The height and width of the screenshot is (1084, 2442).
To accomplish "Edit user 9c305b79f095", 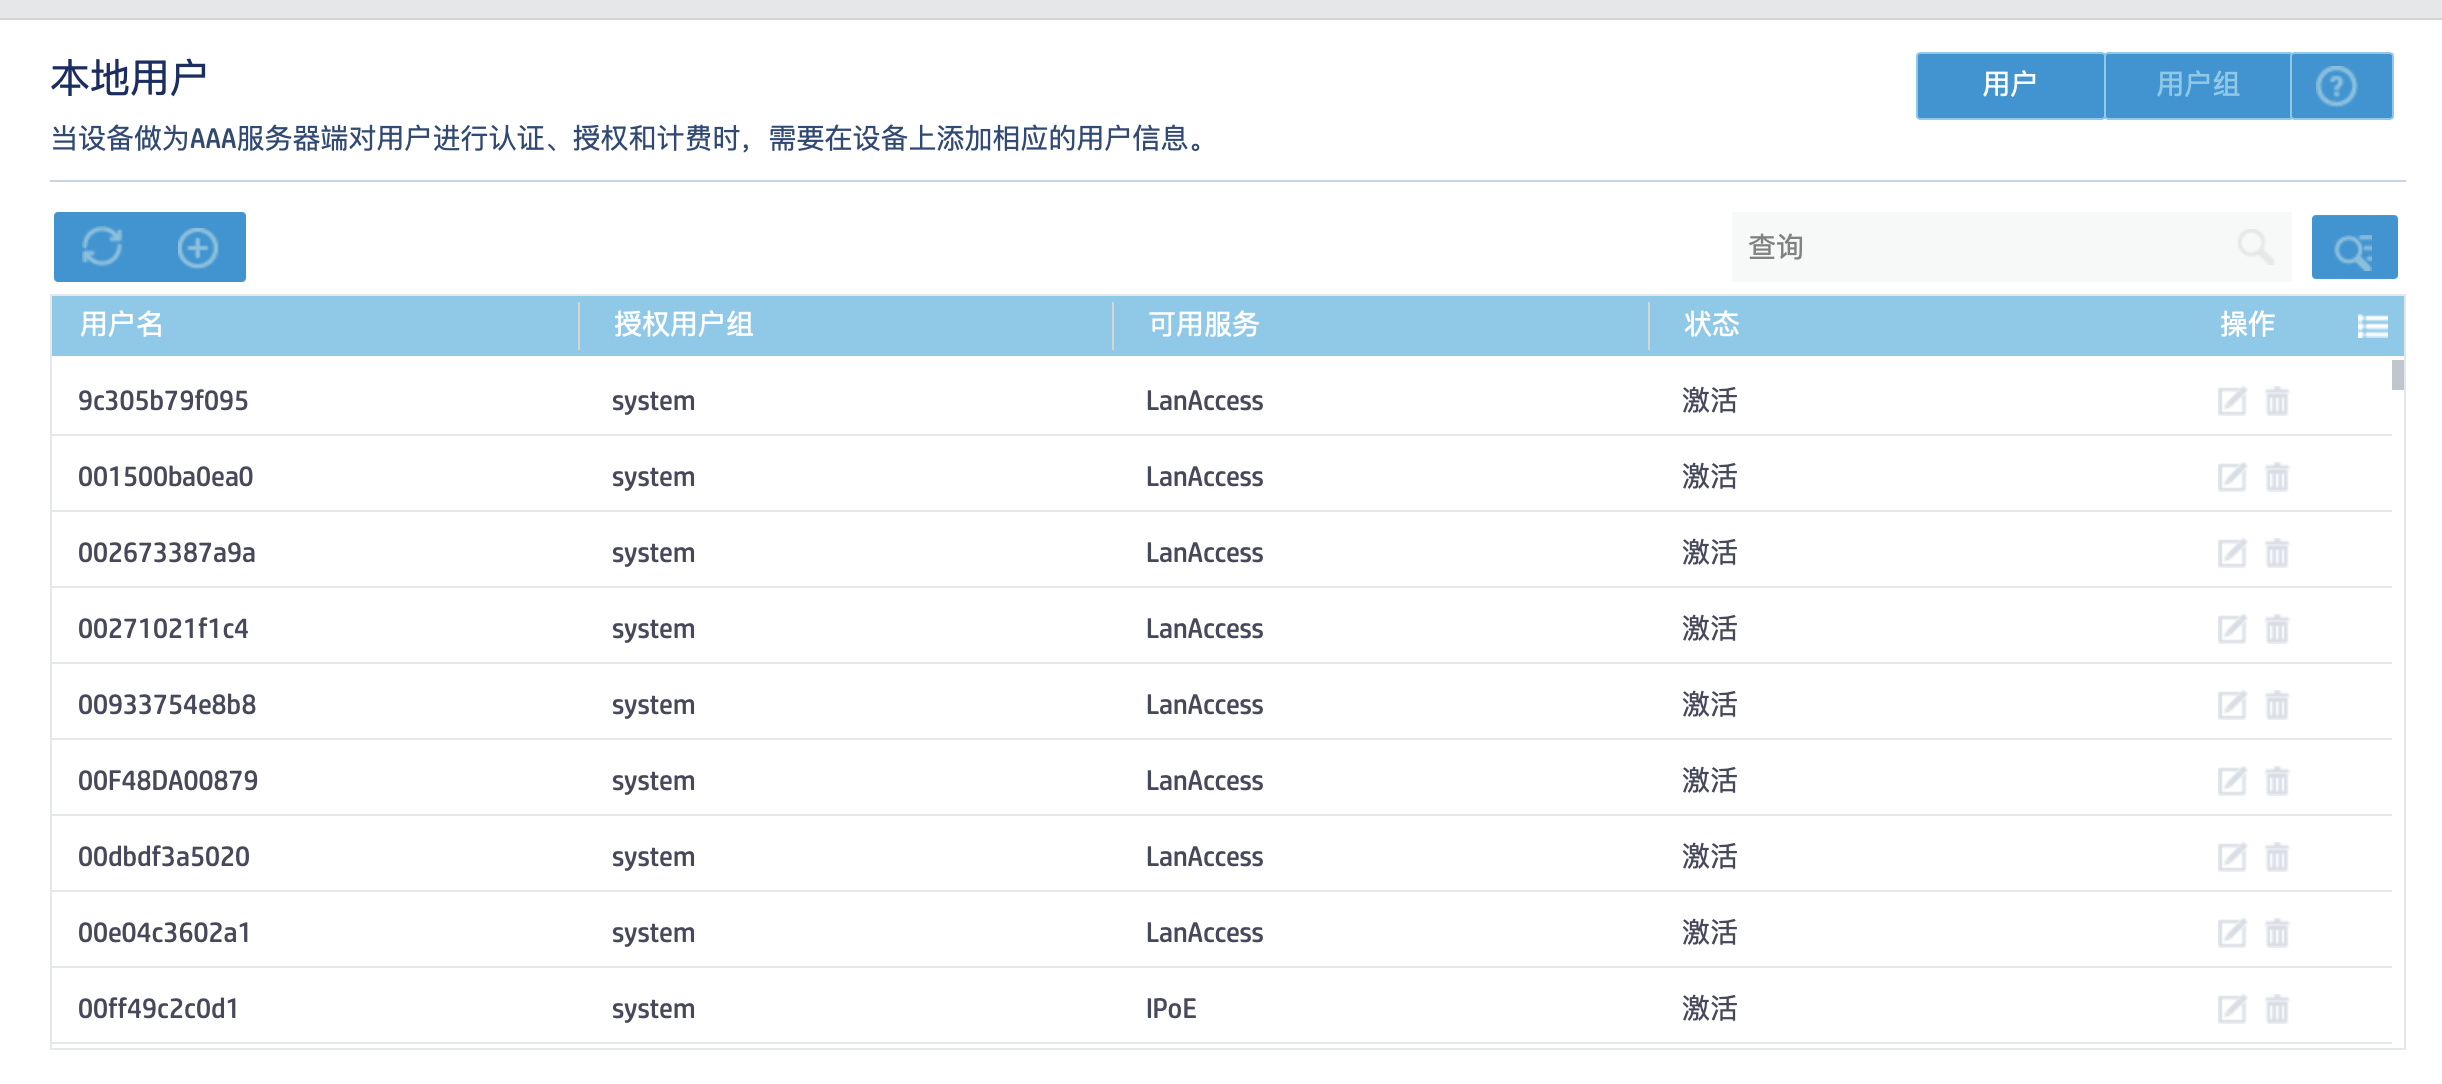I will 2231,401.
